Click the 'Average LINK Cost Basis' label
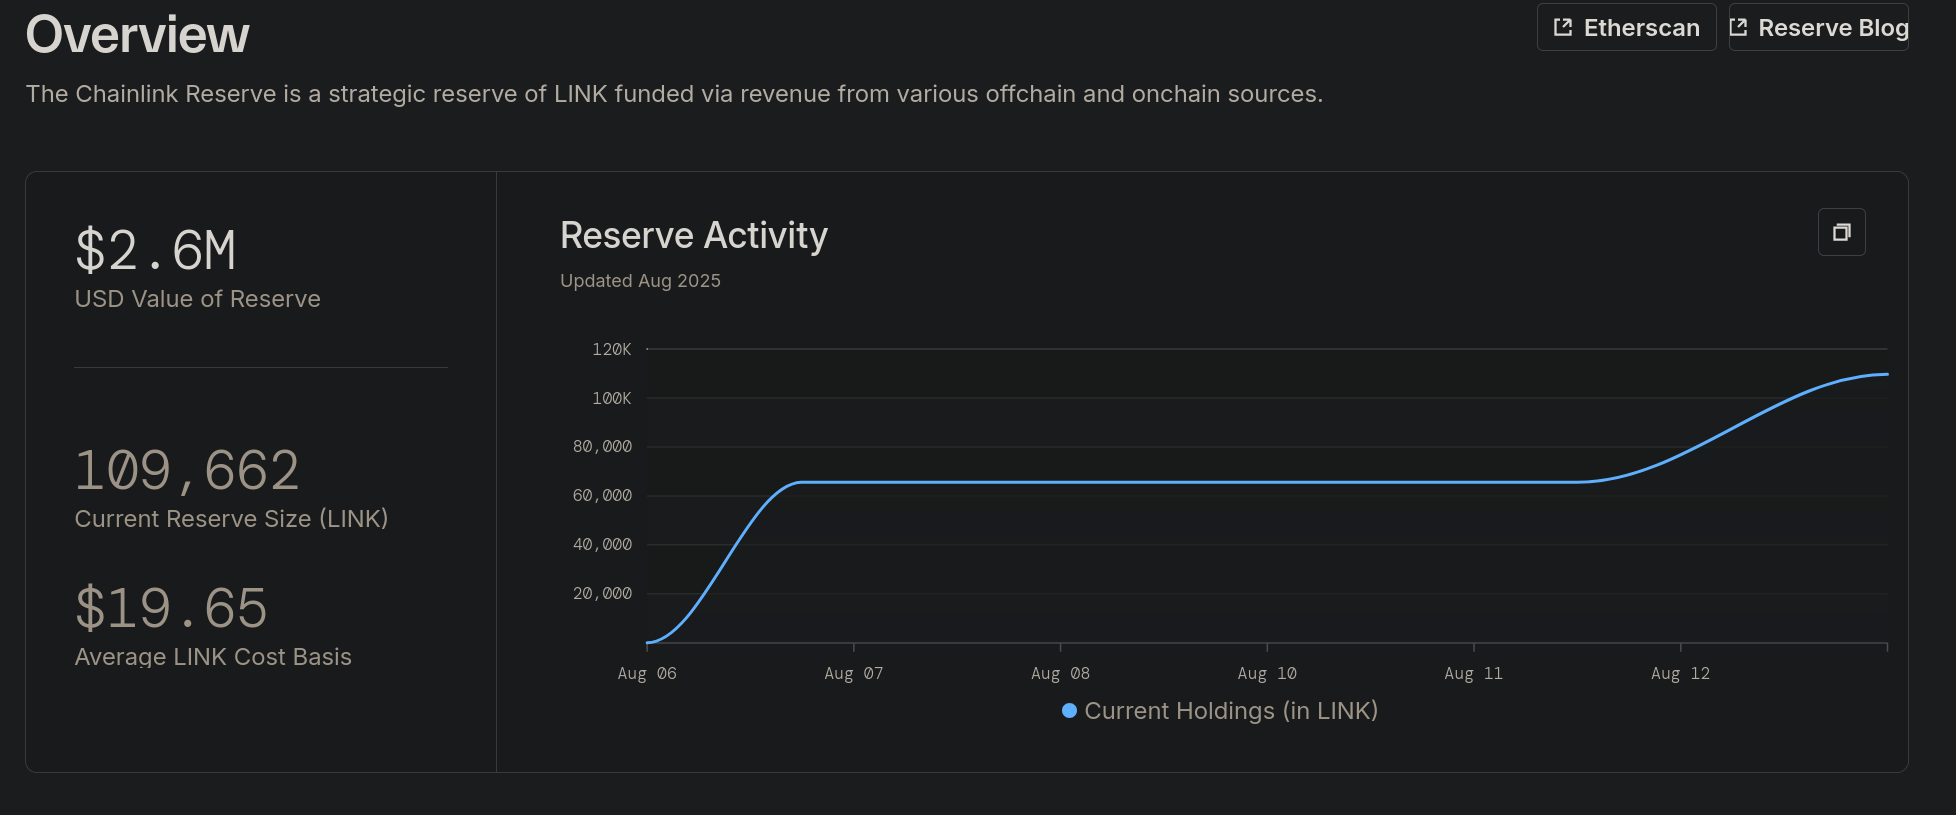Image resolution: width=1956 pixels, height=815 pixels. pyautogui.click(x=213, y=657)
